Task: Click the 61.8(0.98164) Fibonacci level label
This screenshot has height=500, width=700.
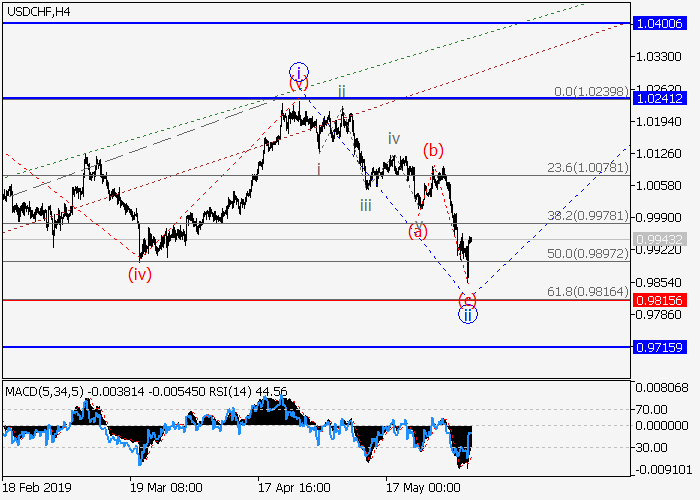Action: coord(587,290)
